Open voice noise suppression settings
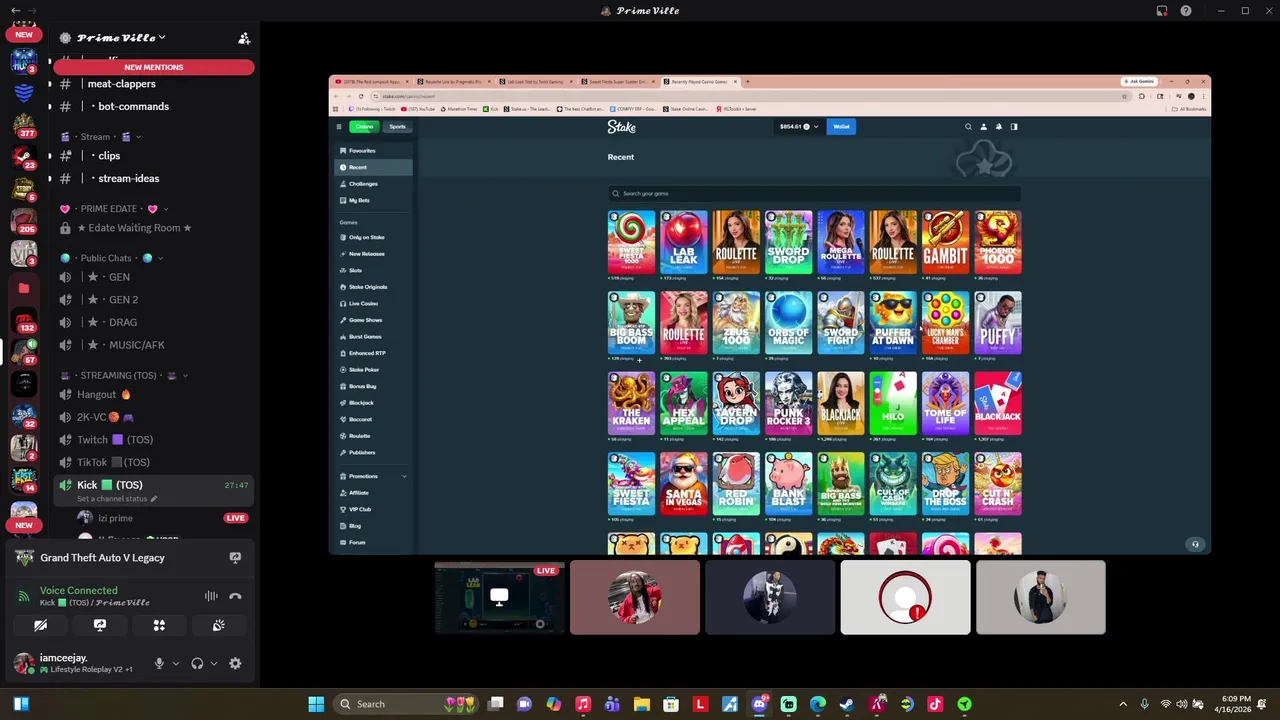The image size is (1280, 720). 211,596
